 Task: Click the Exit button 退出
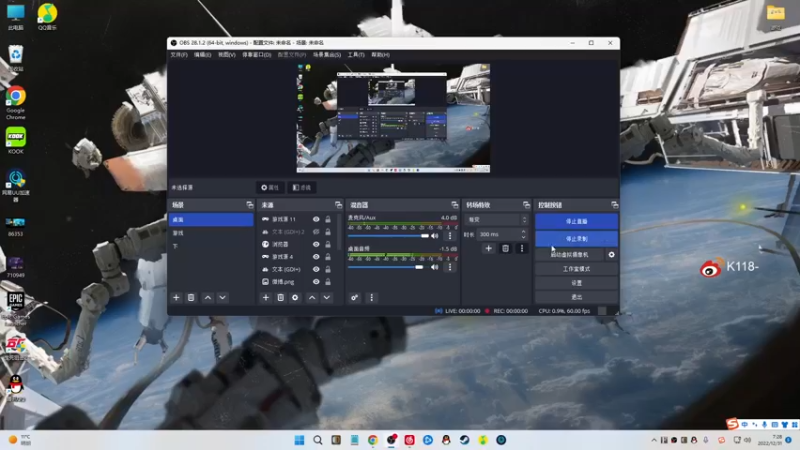click(577, 297)
